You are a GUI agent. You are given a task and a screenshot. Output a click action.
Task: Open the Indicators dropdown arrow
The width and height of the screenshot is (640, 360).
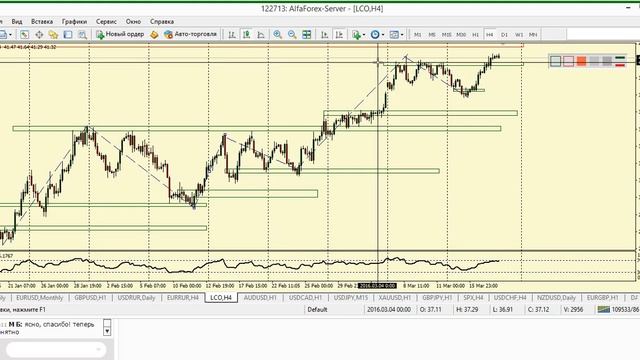point(364,35)
